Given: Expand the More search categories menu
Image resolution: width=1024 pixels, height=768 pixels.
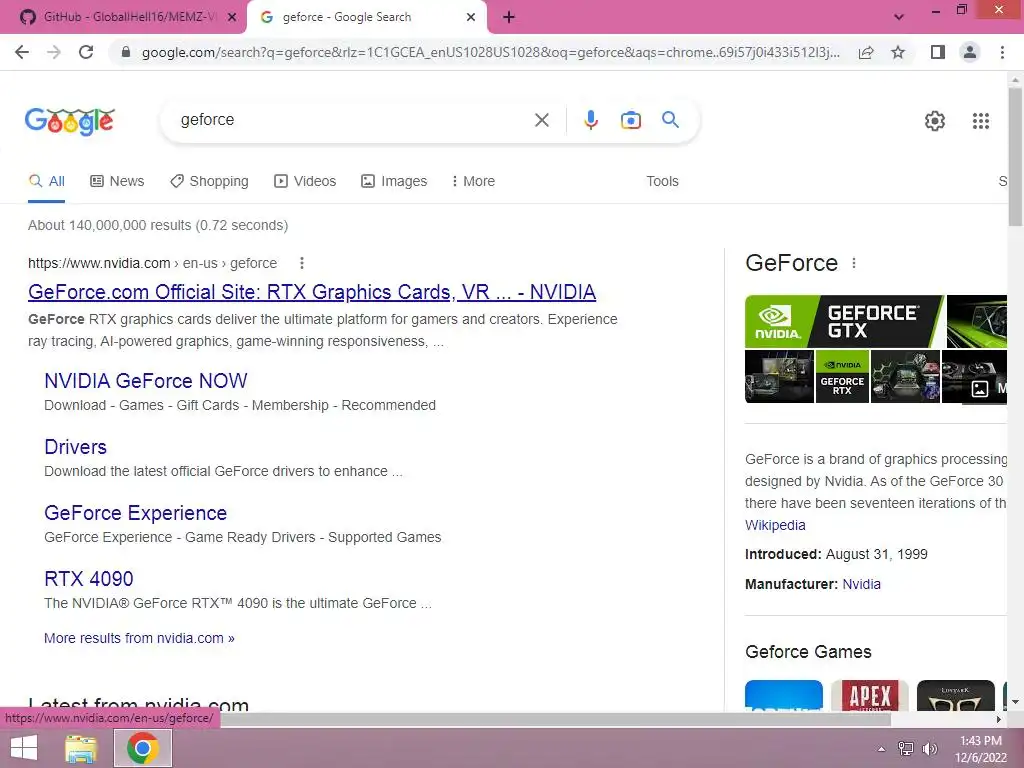Looking at the screenshot, I should pos(473,182).
